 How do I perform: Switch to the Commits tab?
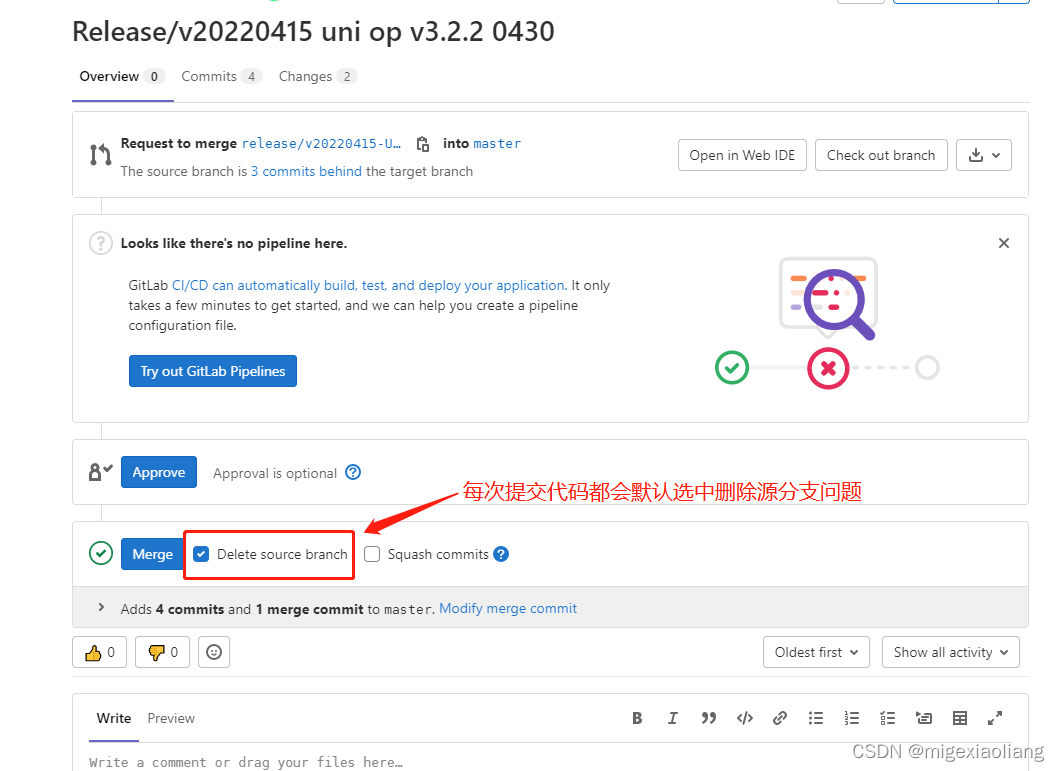tap(221, 76)
